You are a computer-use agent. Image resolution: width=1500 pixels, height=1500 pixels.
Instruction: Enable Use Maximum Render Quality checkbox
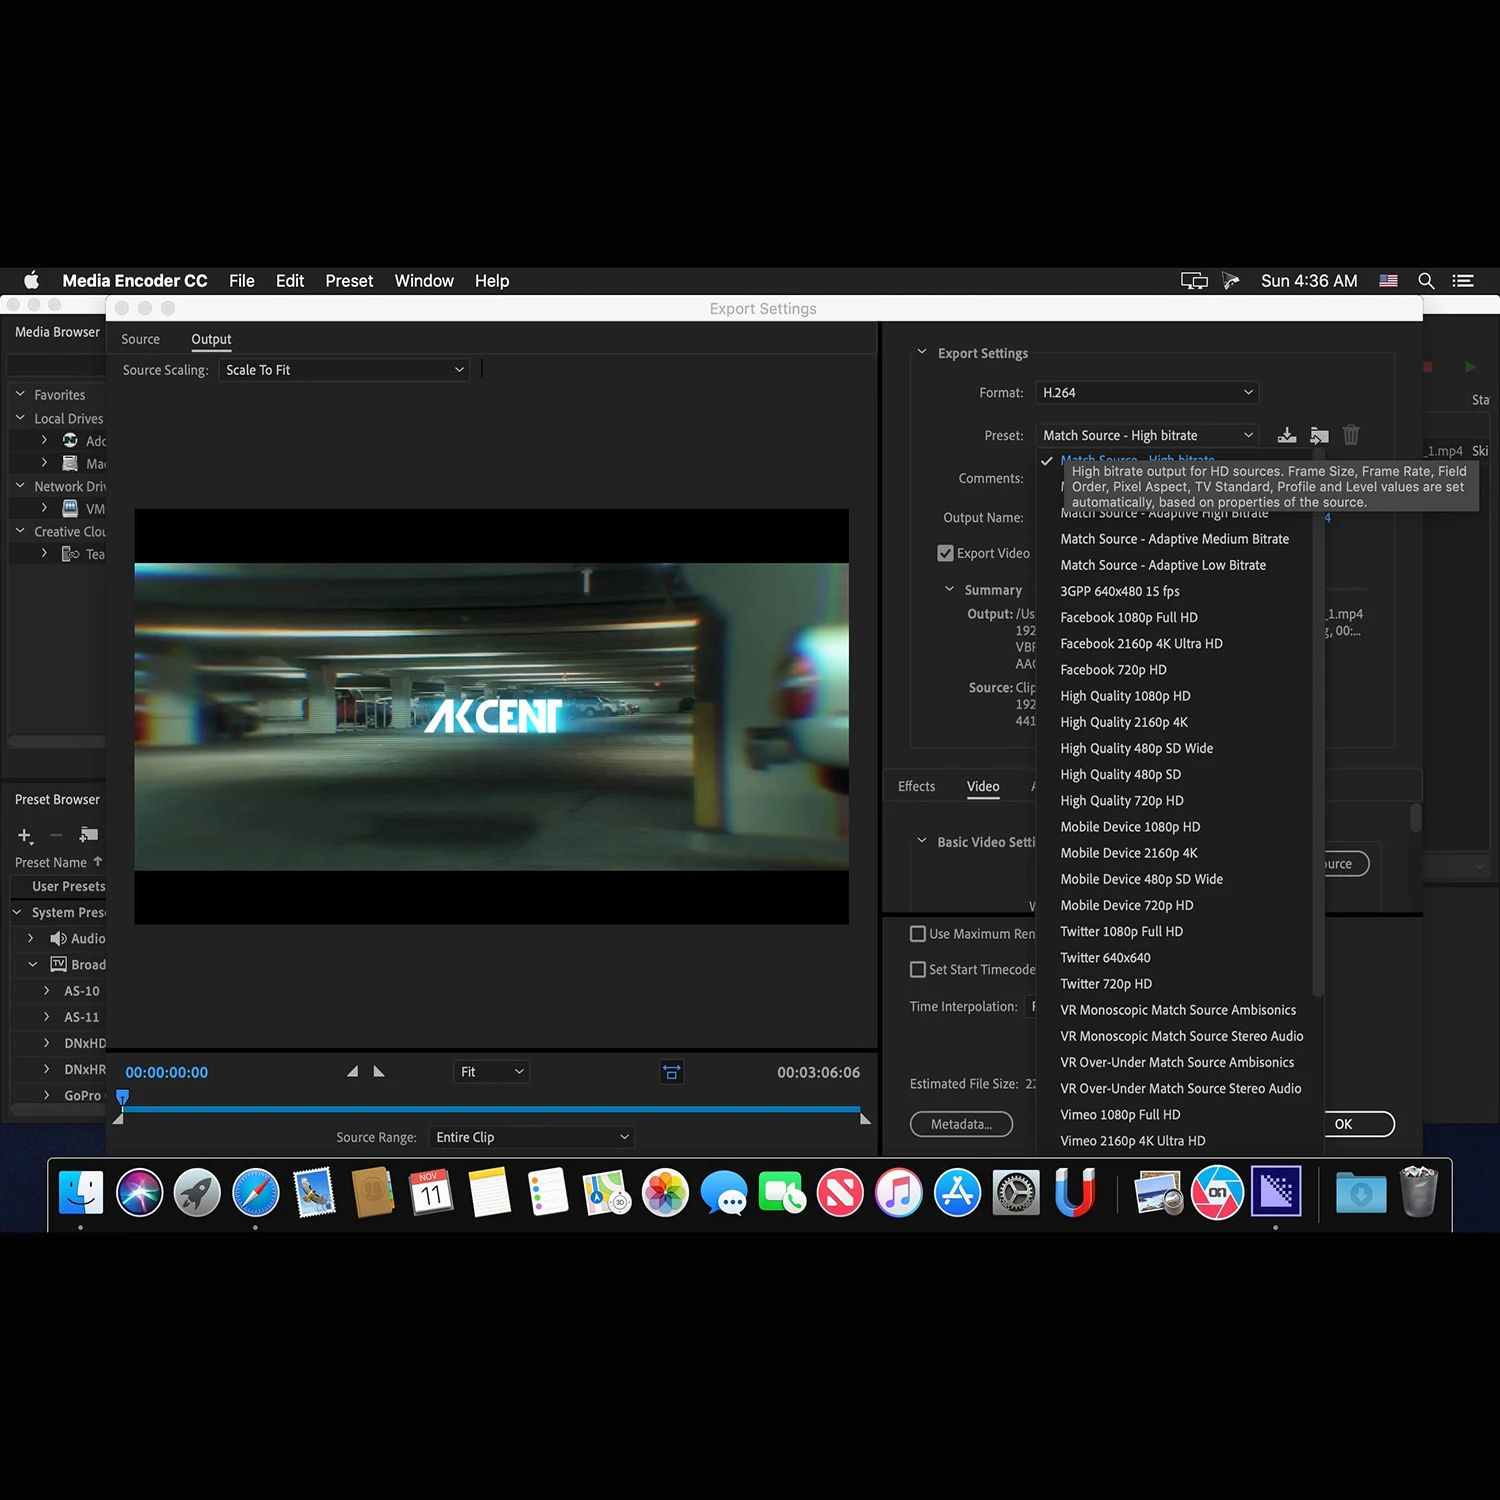coord(918,934)
